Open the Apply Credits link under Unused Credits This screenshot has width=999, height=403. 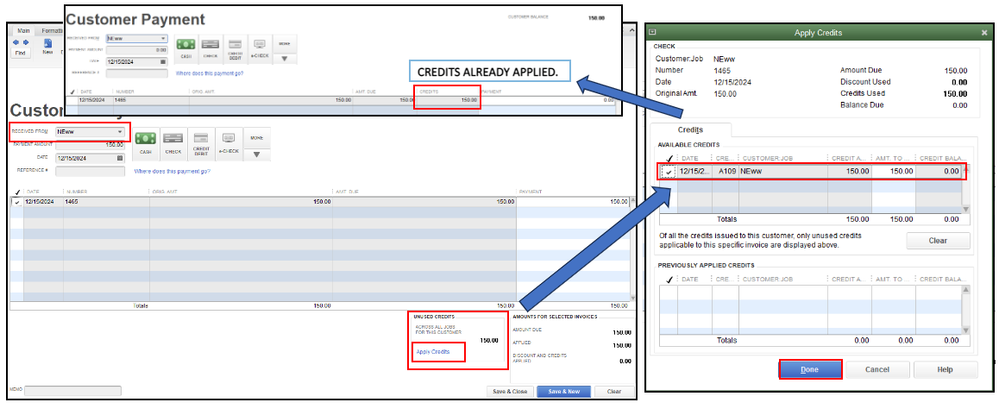(433, 351)
